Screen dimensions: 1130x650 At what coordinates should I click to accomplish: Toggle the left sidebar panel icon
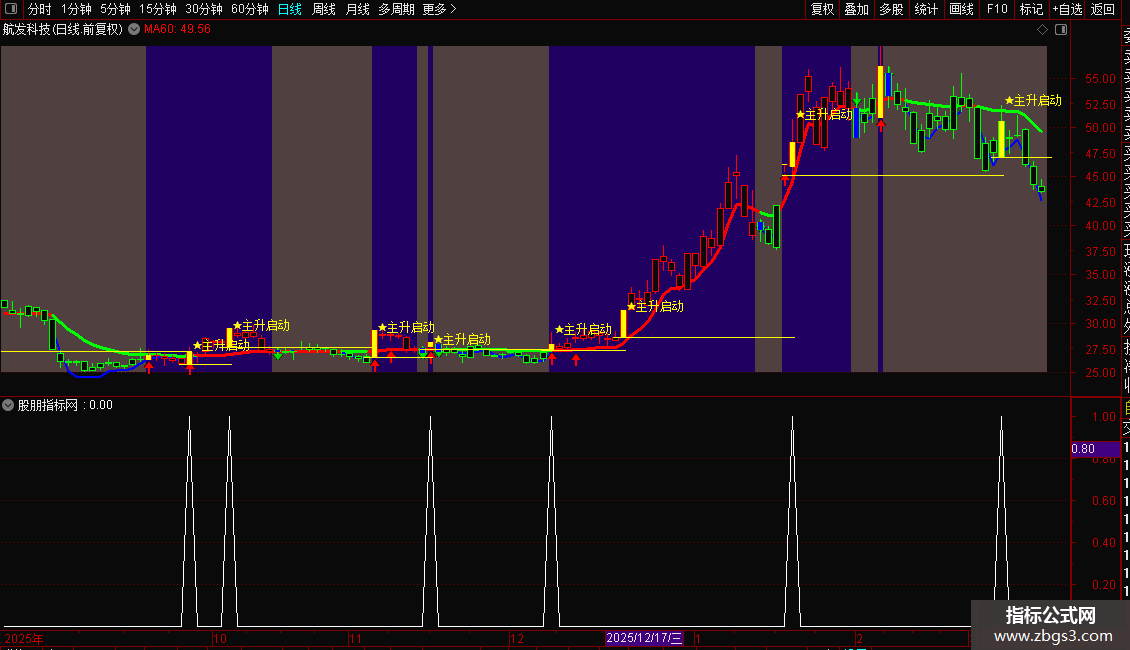pyautogui.click(x=11, y=9)
